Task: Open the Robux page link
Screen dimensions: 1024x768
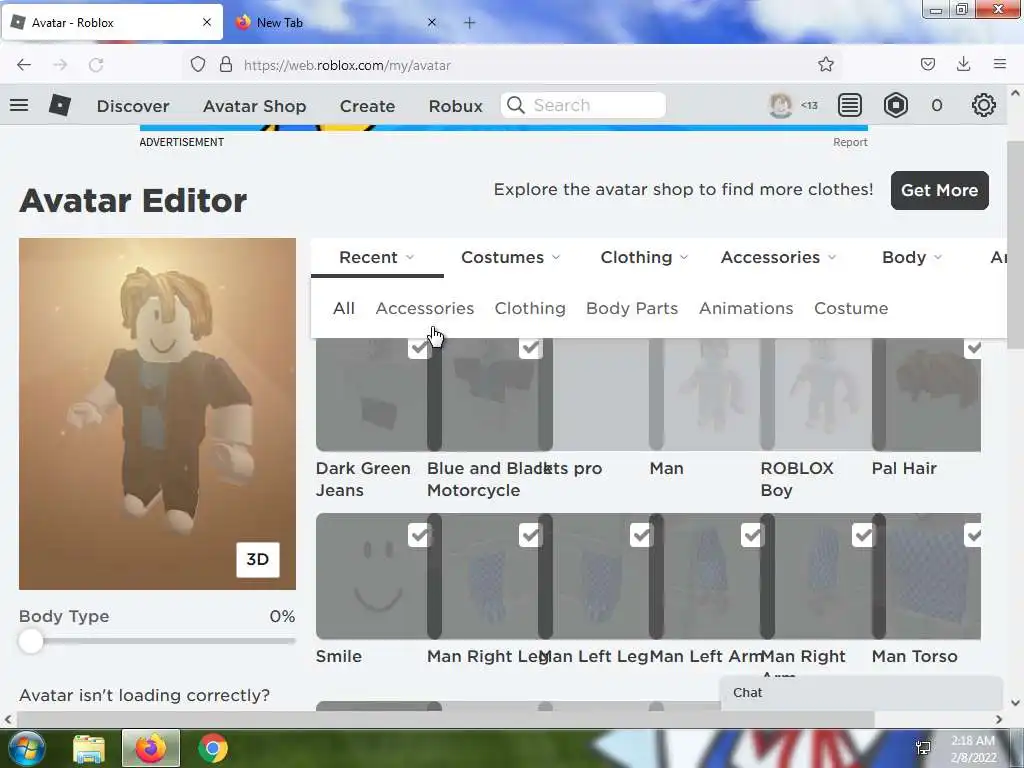Action: [455, 106]
